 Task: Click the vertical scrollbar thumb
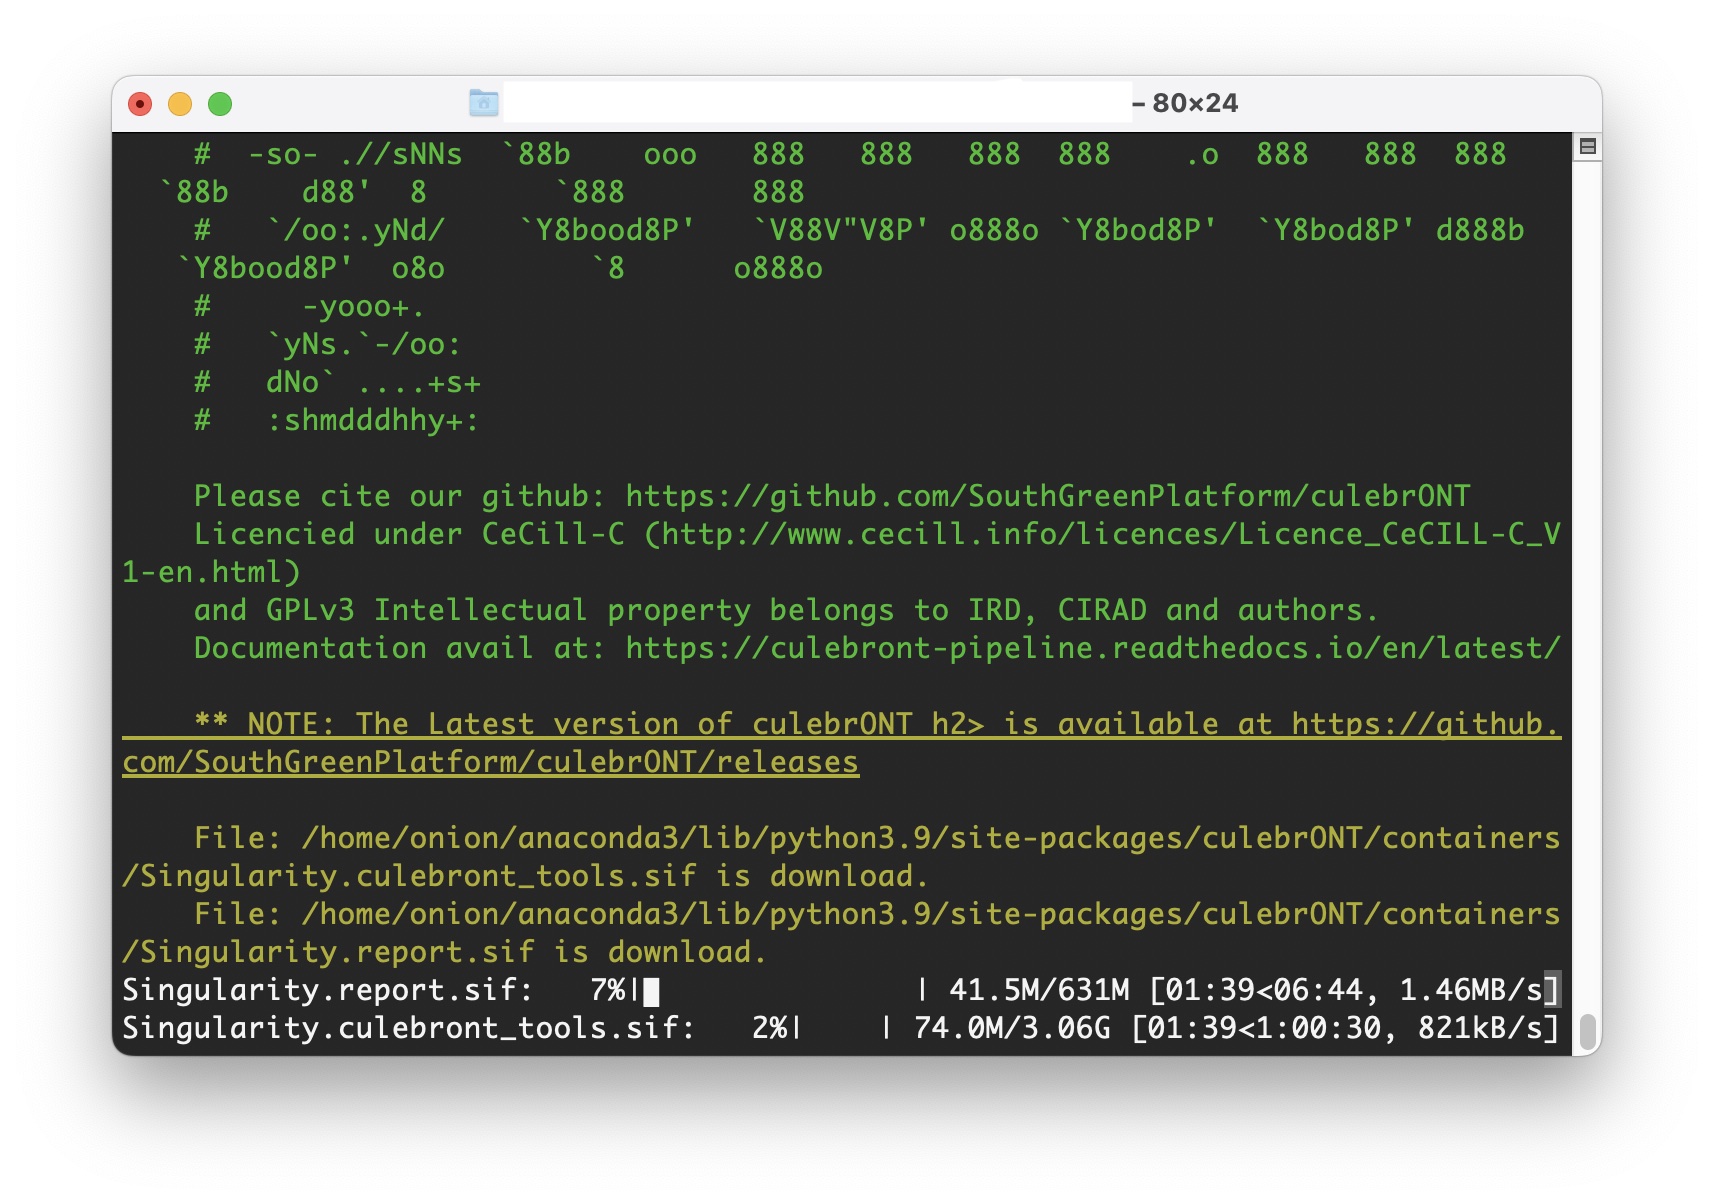[1587, 1033]
